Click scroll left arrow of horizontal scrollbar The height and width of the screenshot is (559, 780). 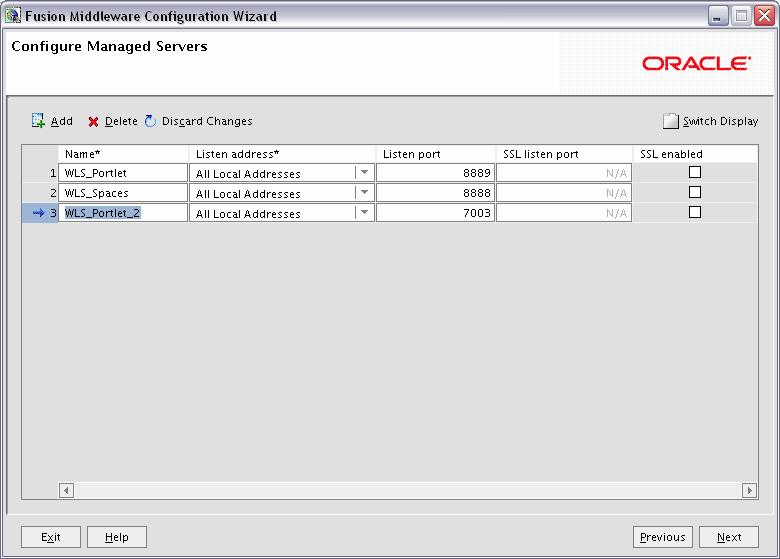click(x=66, y=490)
